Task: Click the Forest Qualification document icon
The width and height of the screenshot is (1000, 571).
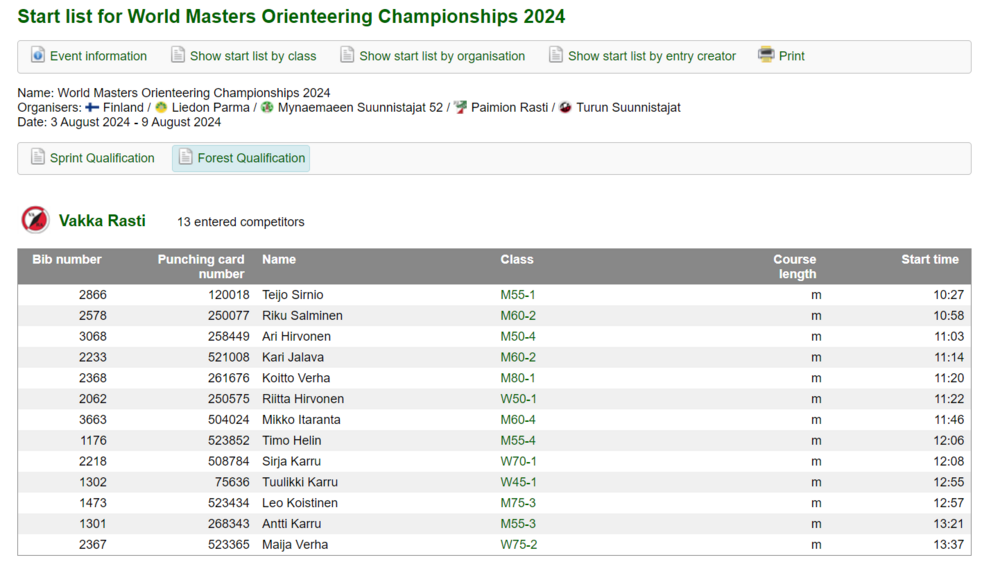Action: point(185,158)
